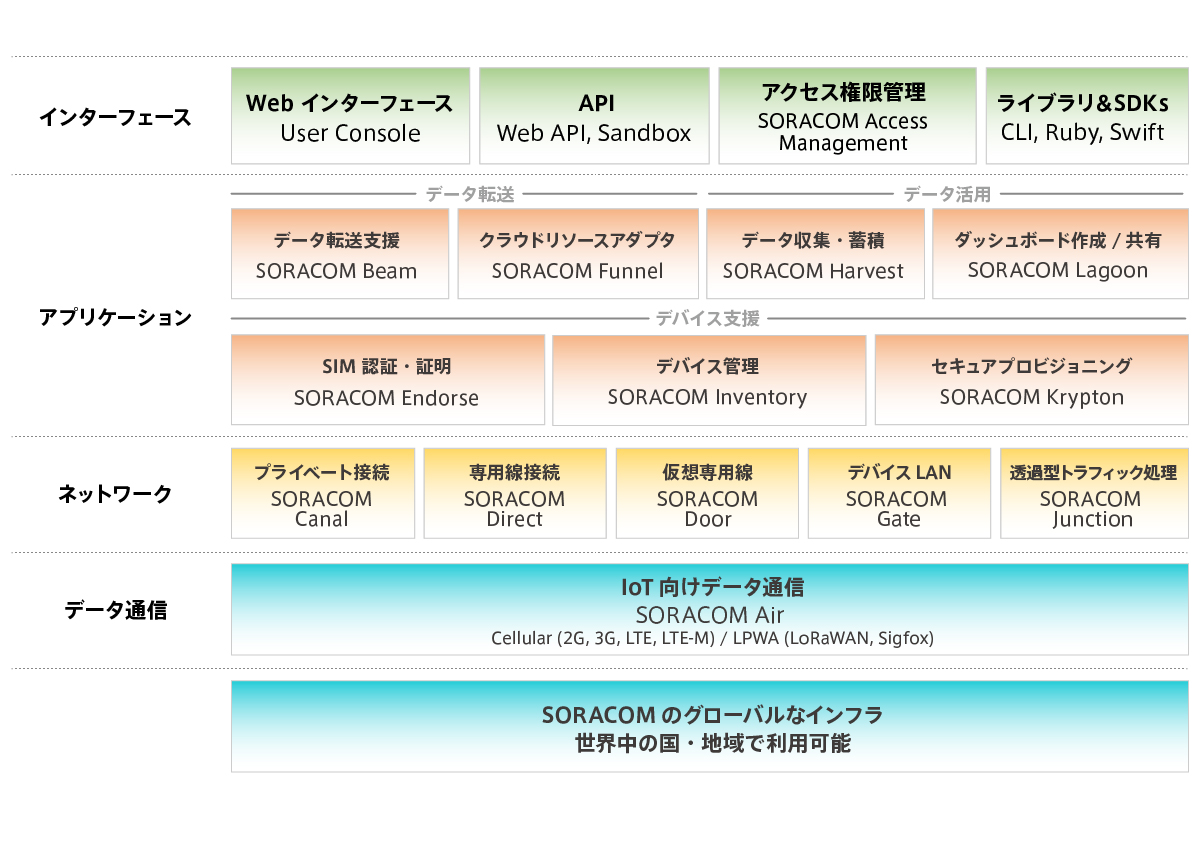The width and height of the screenshot is (1200, 850).
Task: Click the データ通信 layer label
Action: tap(116, 610)
